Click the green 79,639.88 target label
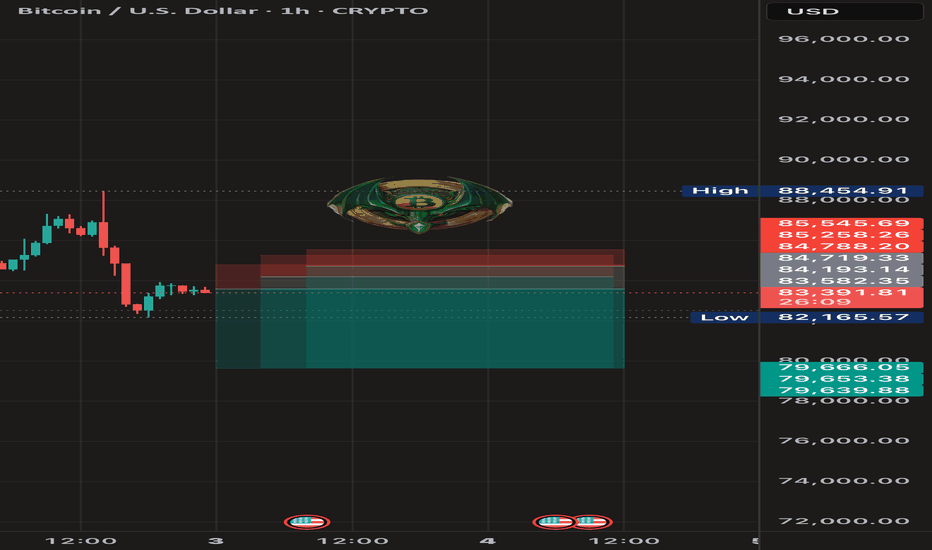Screen dimensions: 932x550 (x=842, y=390)
